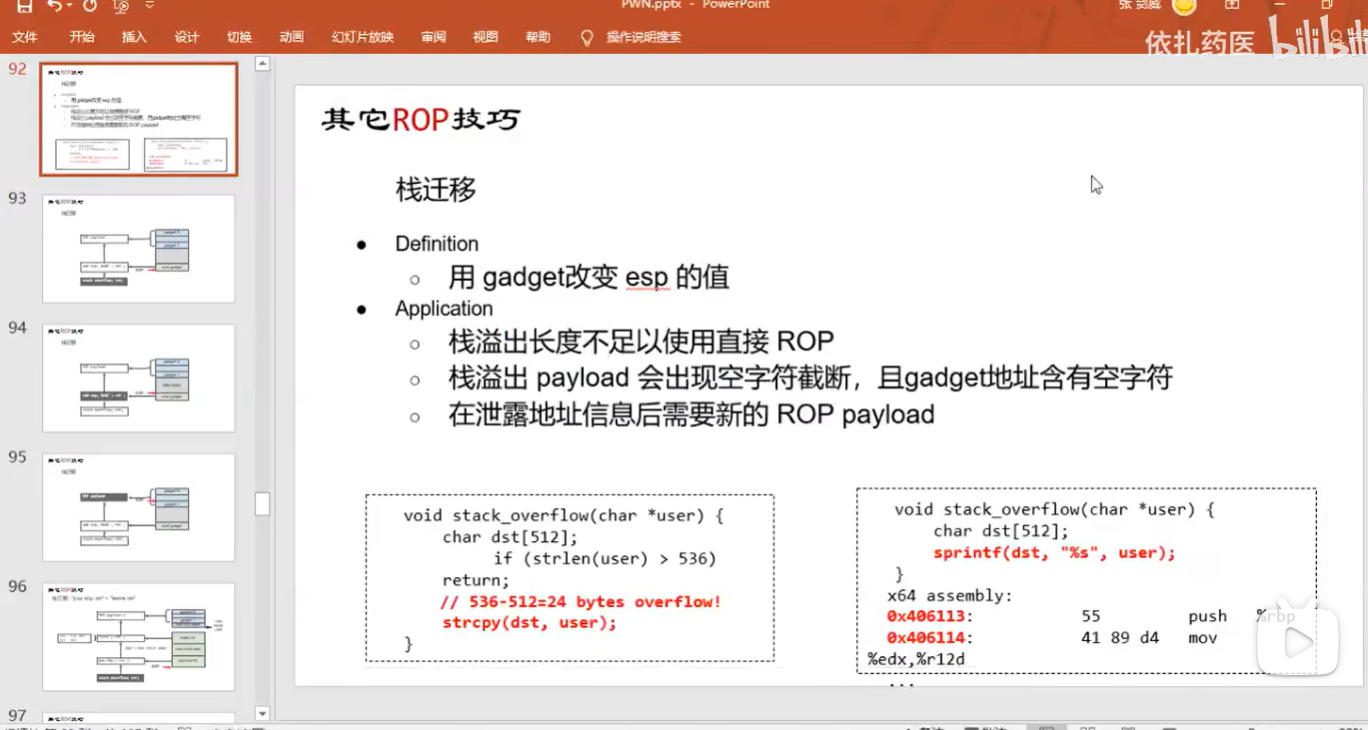
Task: Click the line about 空字符截断
Action: pos(810,378)
